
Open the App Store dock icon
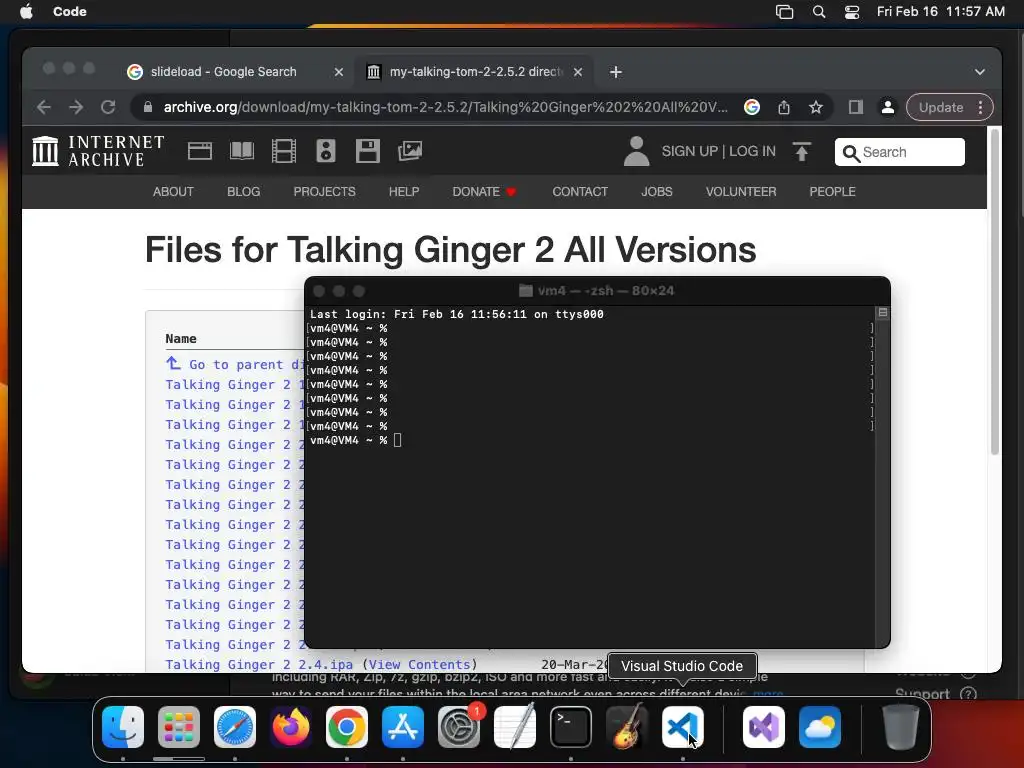pyautogui.click(x=403, y=727)
